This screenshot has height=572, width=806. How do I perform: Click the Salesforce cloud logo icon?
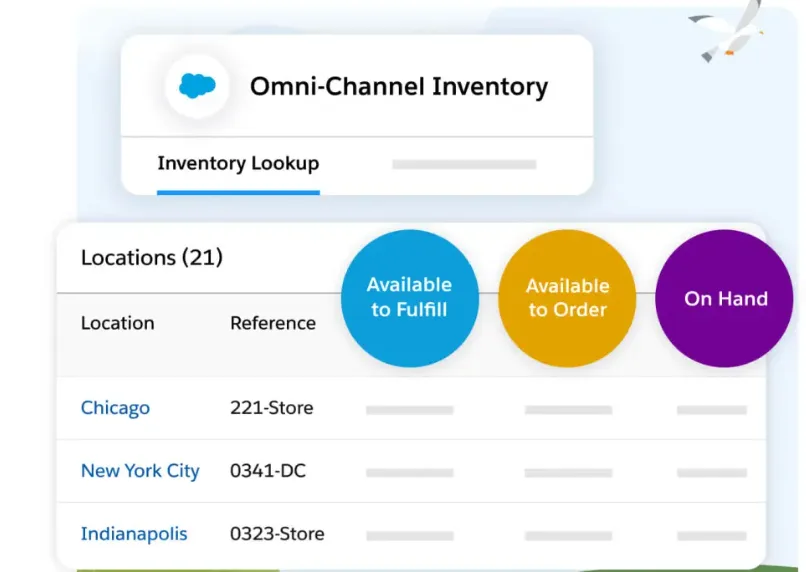197,86
